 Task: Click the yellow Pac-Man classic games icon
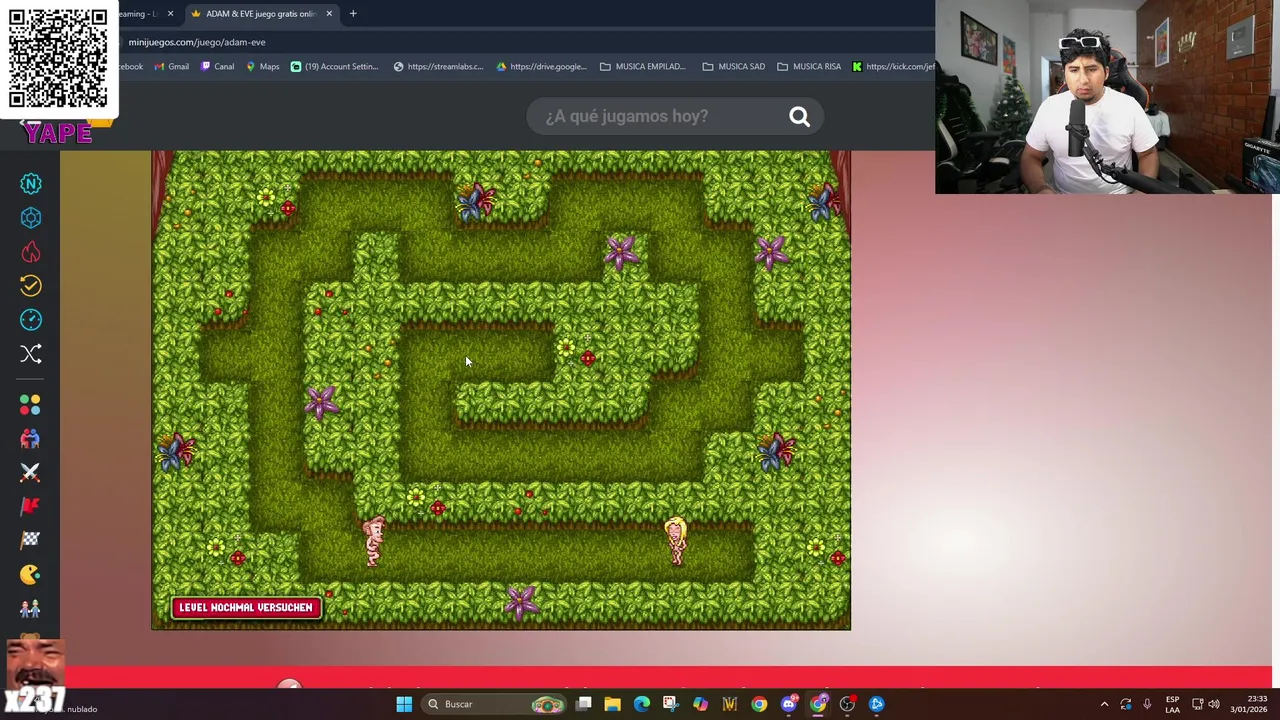click(x=30, y=574)
